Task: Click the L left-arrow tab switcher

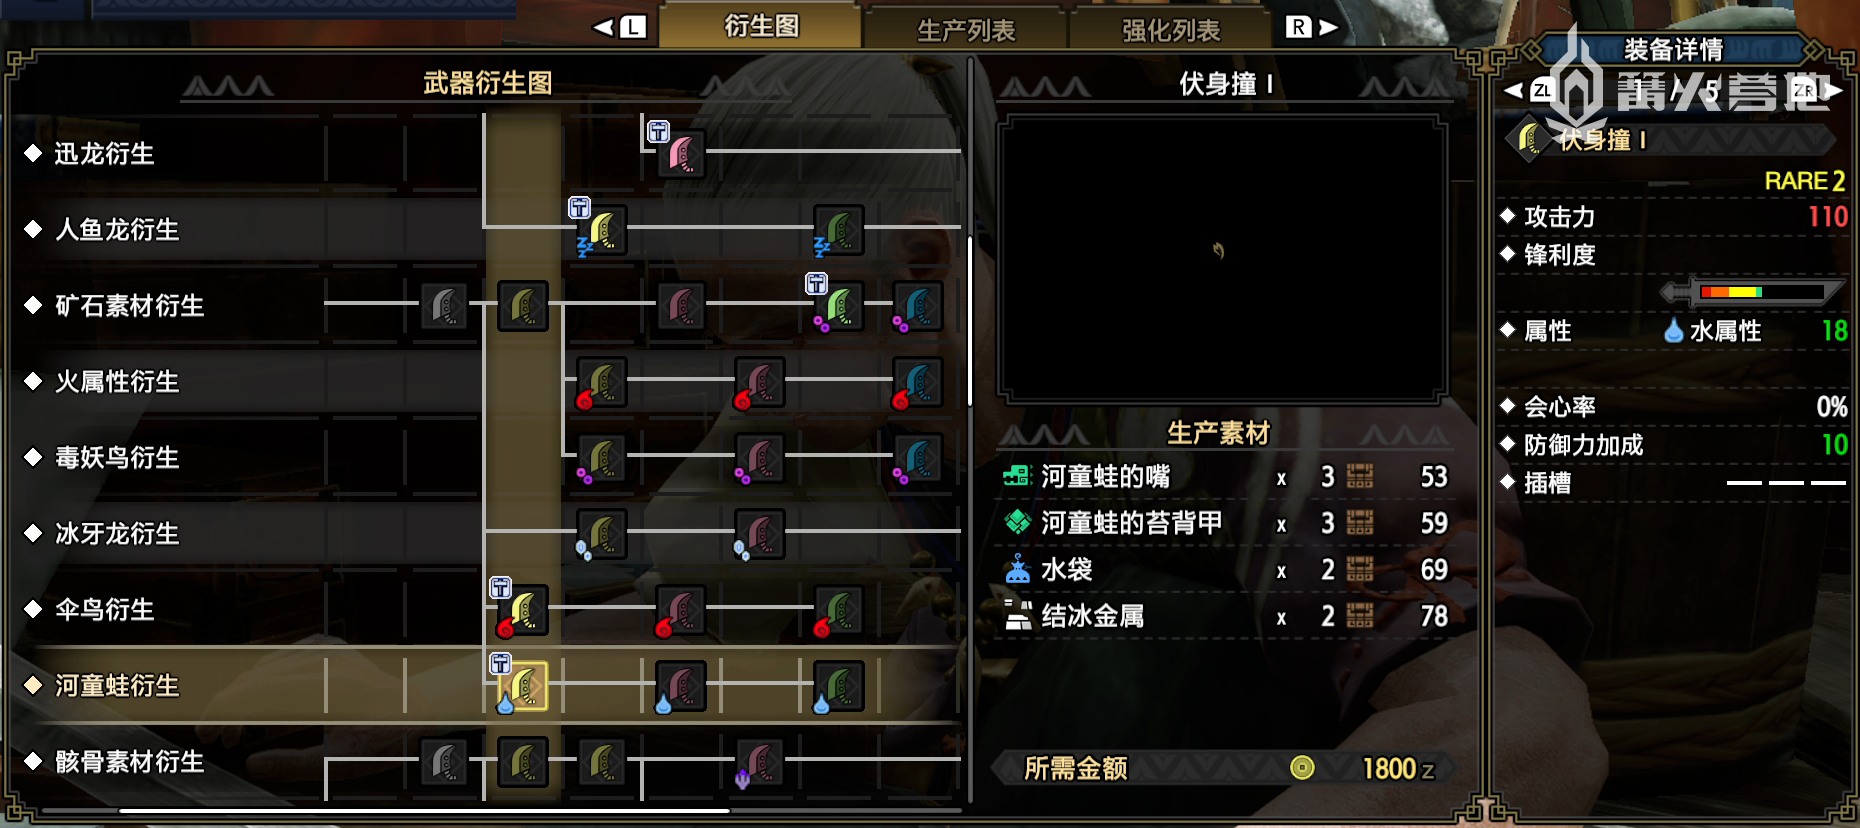Action: coord(621,27)
